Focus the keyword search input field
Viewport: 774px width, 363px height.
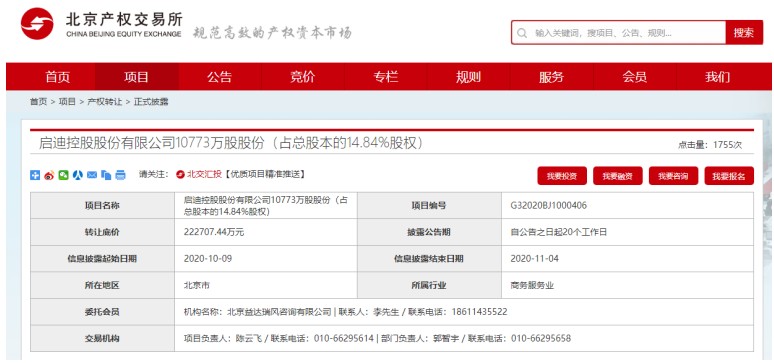(x=618, y=33)
